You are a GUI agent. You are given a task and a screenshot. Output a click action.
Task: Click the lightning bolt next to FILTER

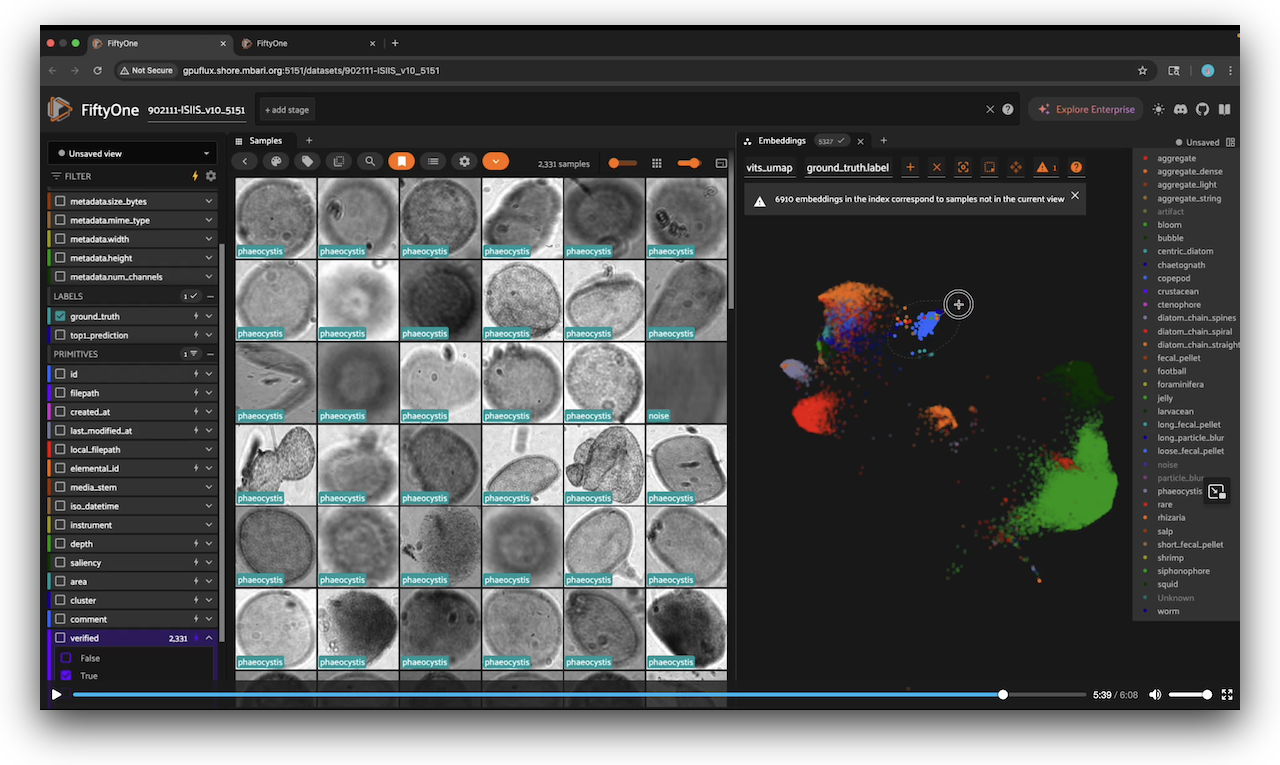[x=195, y=176]
